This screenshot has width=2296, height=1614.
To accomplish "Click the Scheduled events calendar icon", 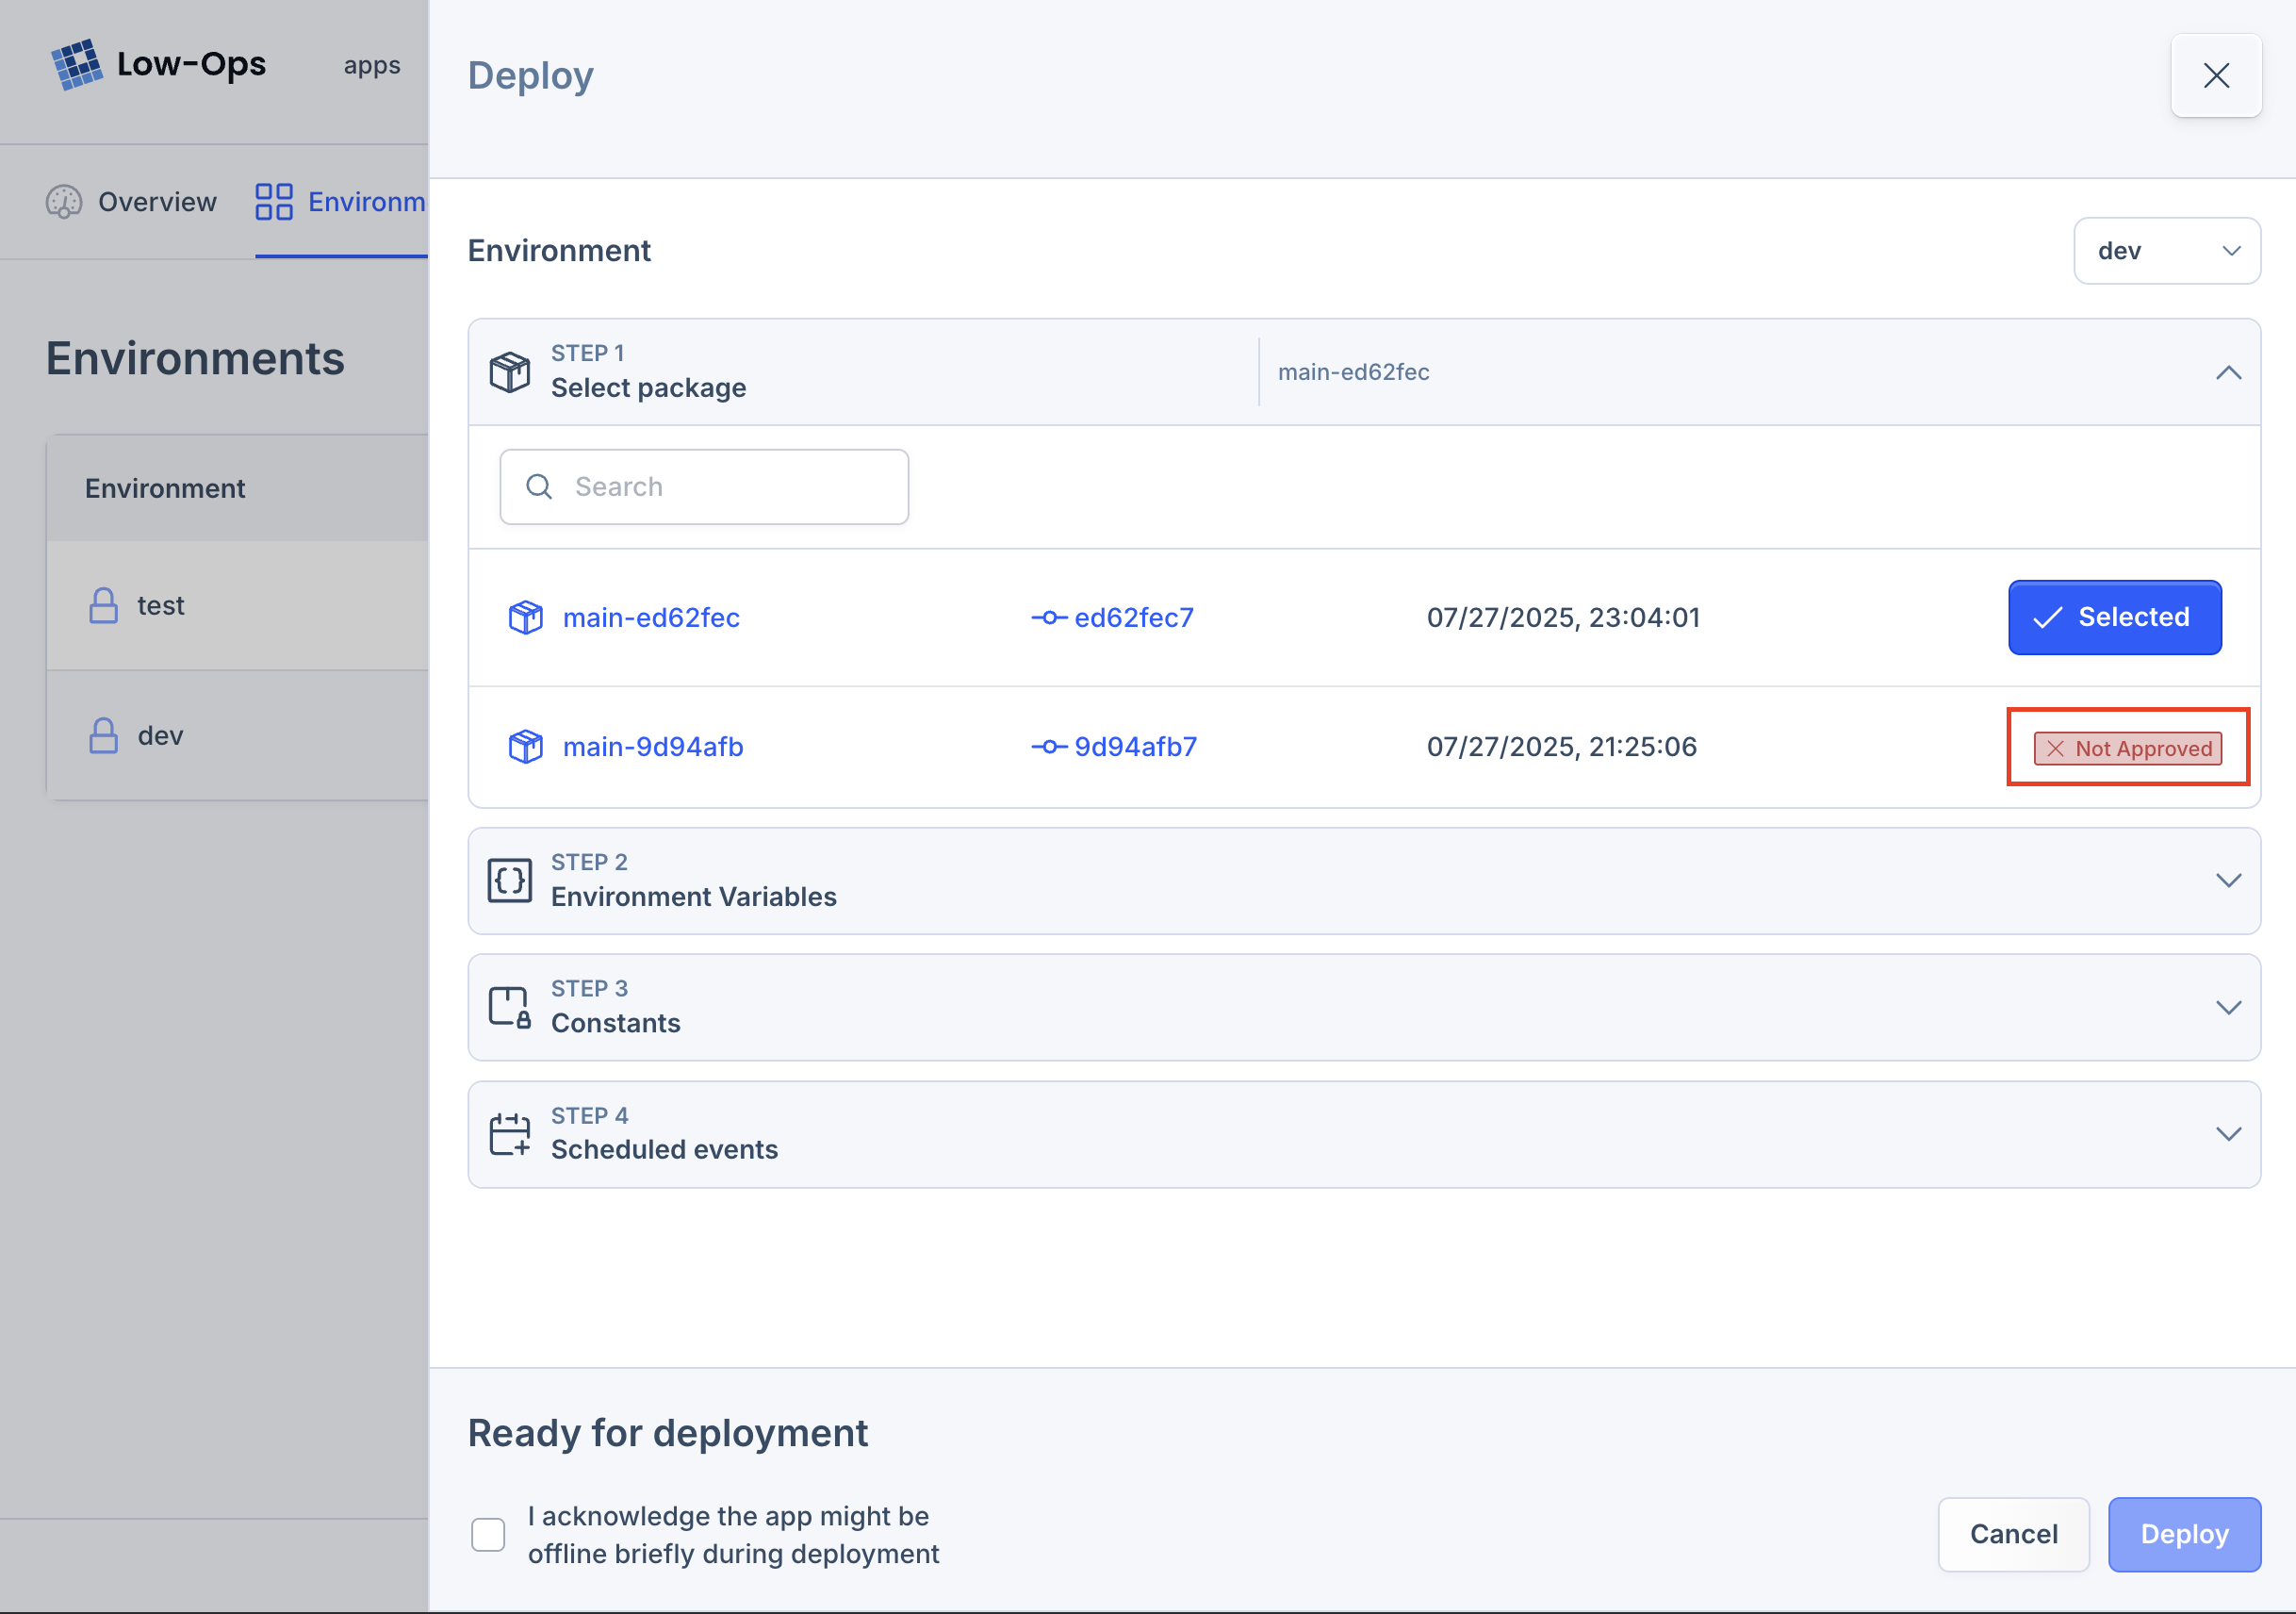I will pos(510,1134).
